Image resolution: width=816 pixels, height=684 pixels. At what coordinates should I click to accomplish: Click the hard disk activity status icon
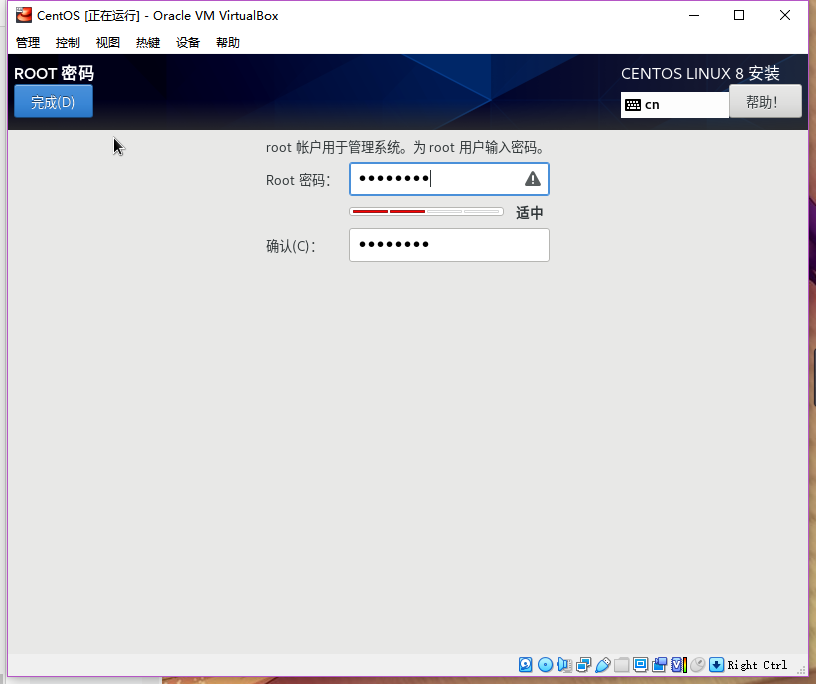(x=526, y=665)
